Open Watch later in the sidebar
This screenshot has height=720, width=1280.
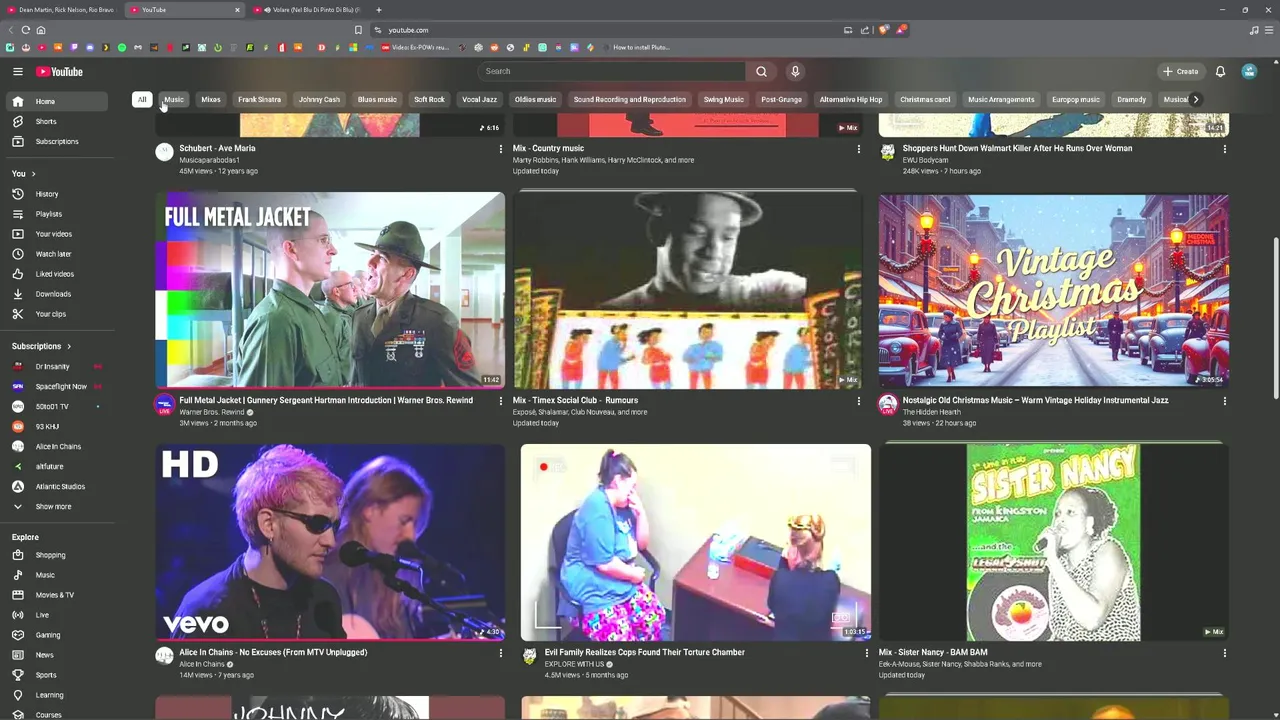[x=55, y=254]
